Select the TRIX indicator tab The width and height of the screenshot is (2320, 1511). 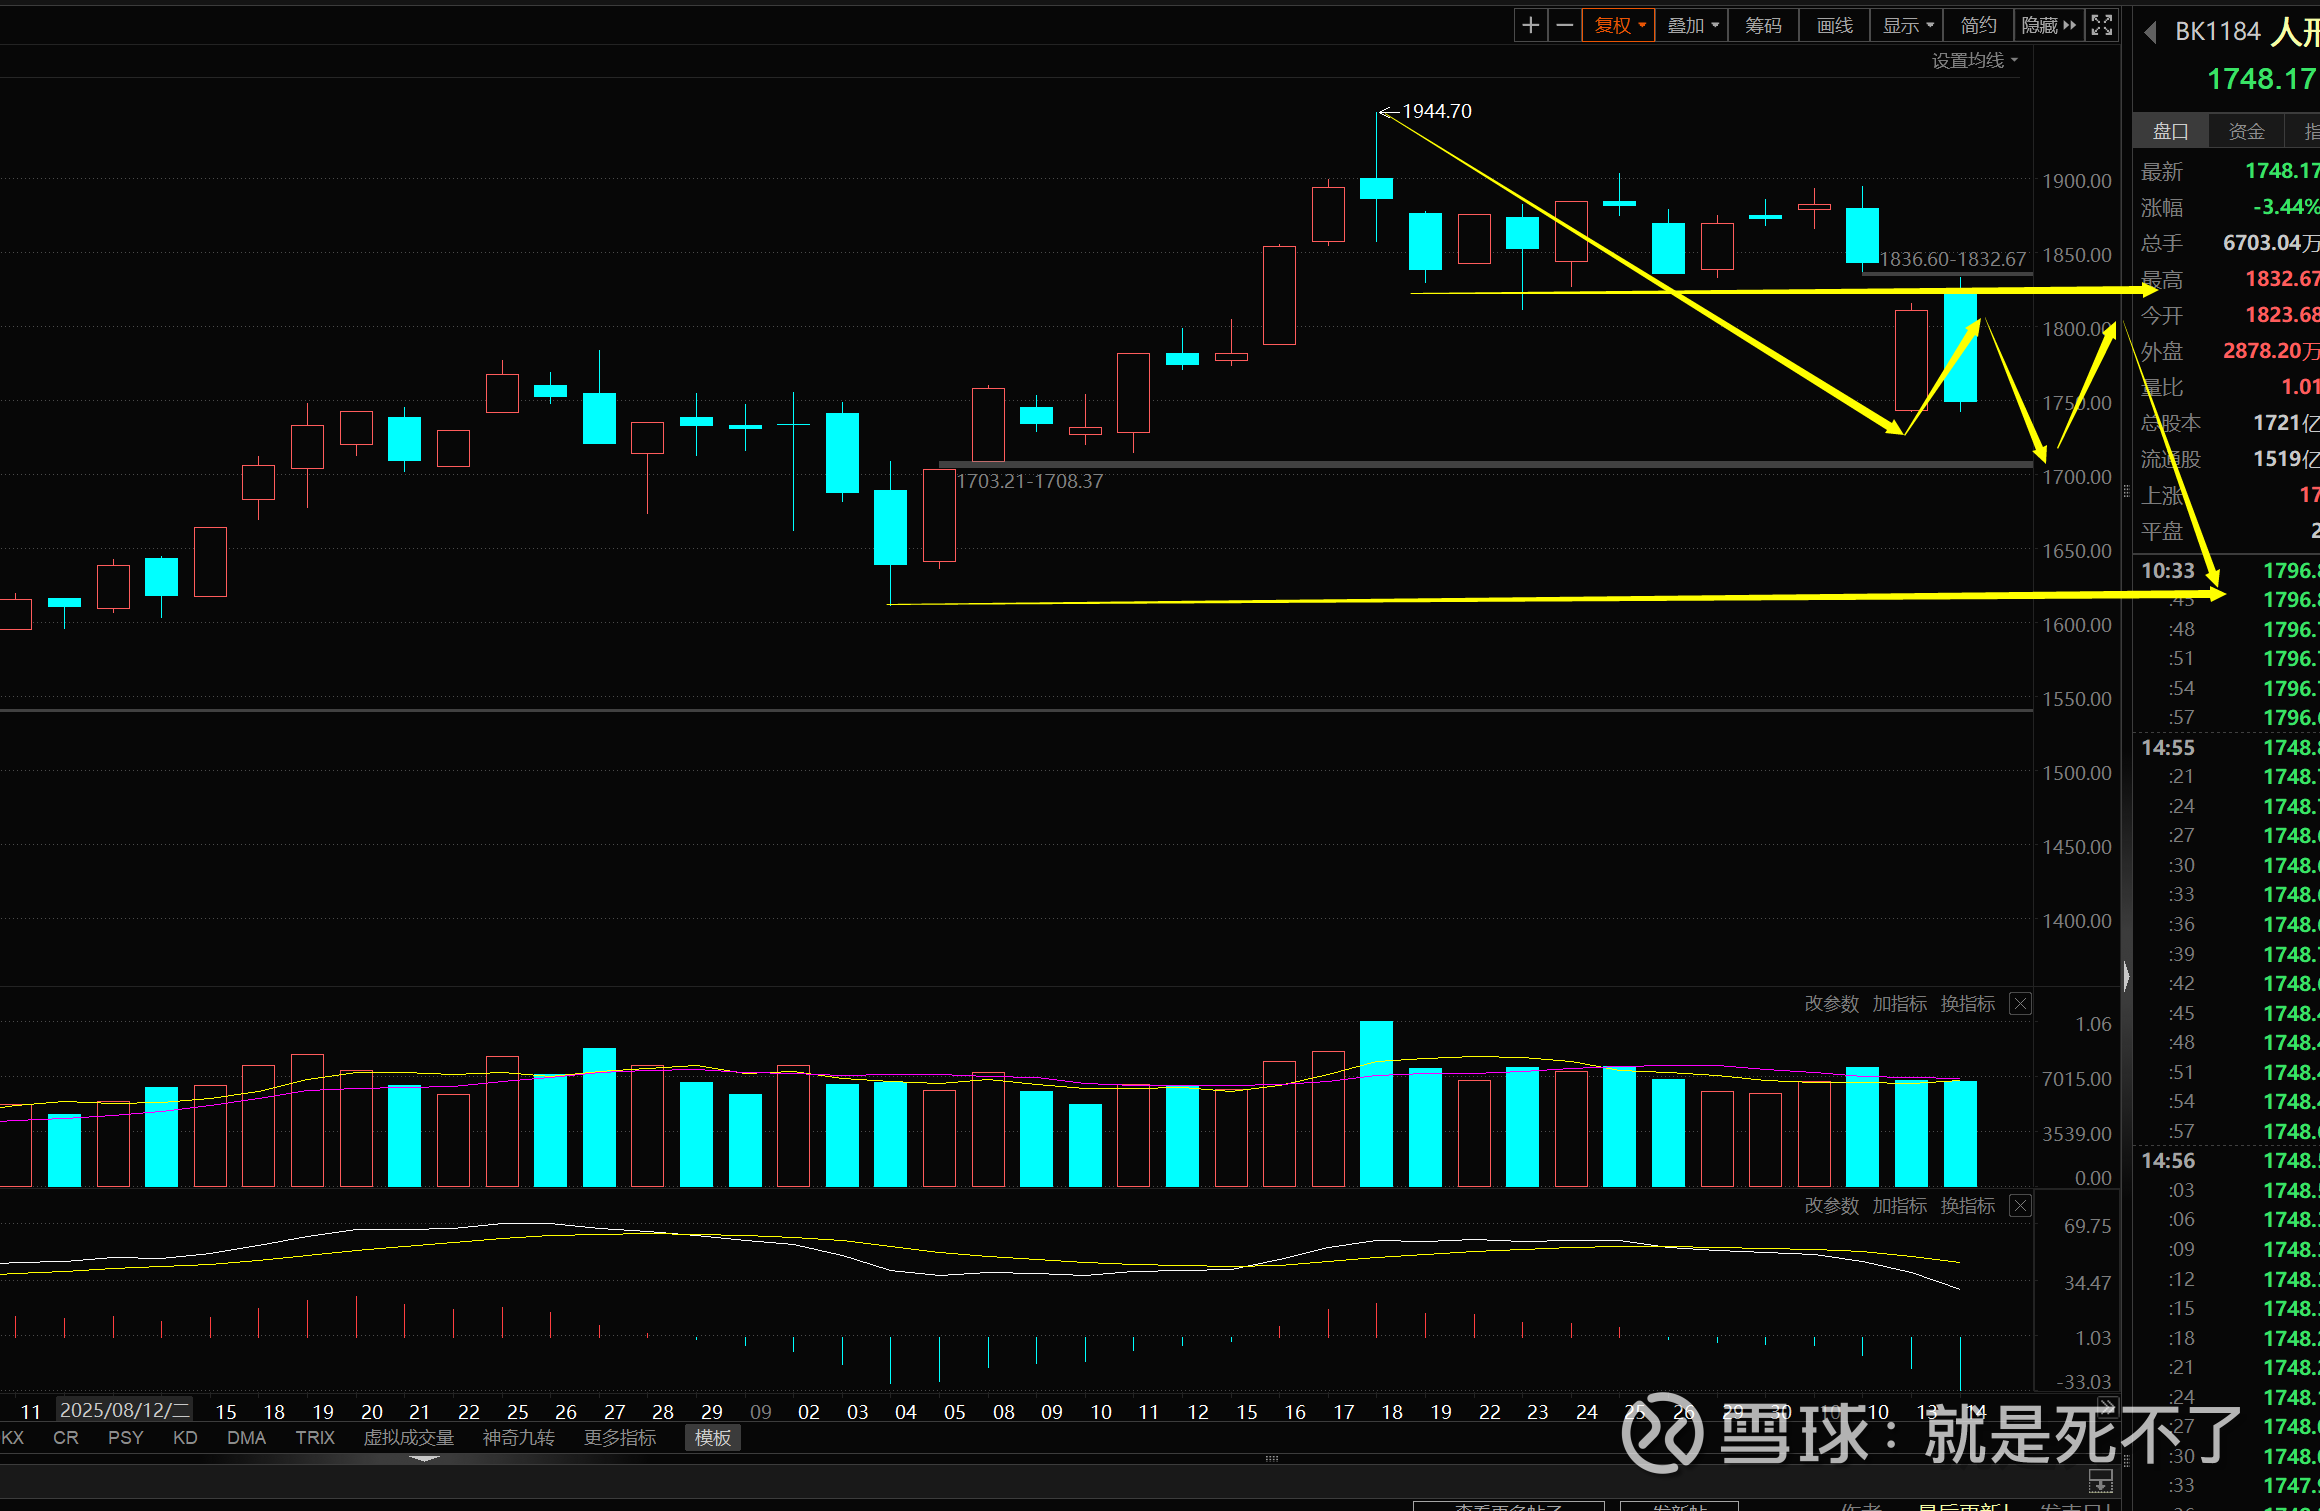point(315,1438)
